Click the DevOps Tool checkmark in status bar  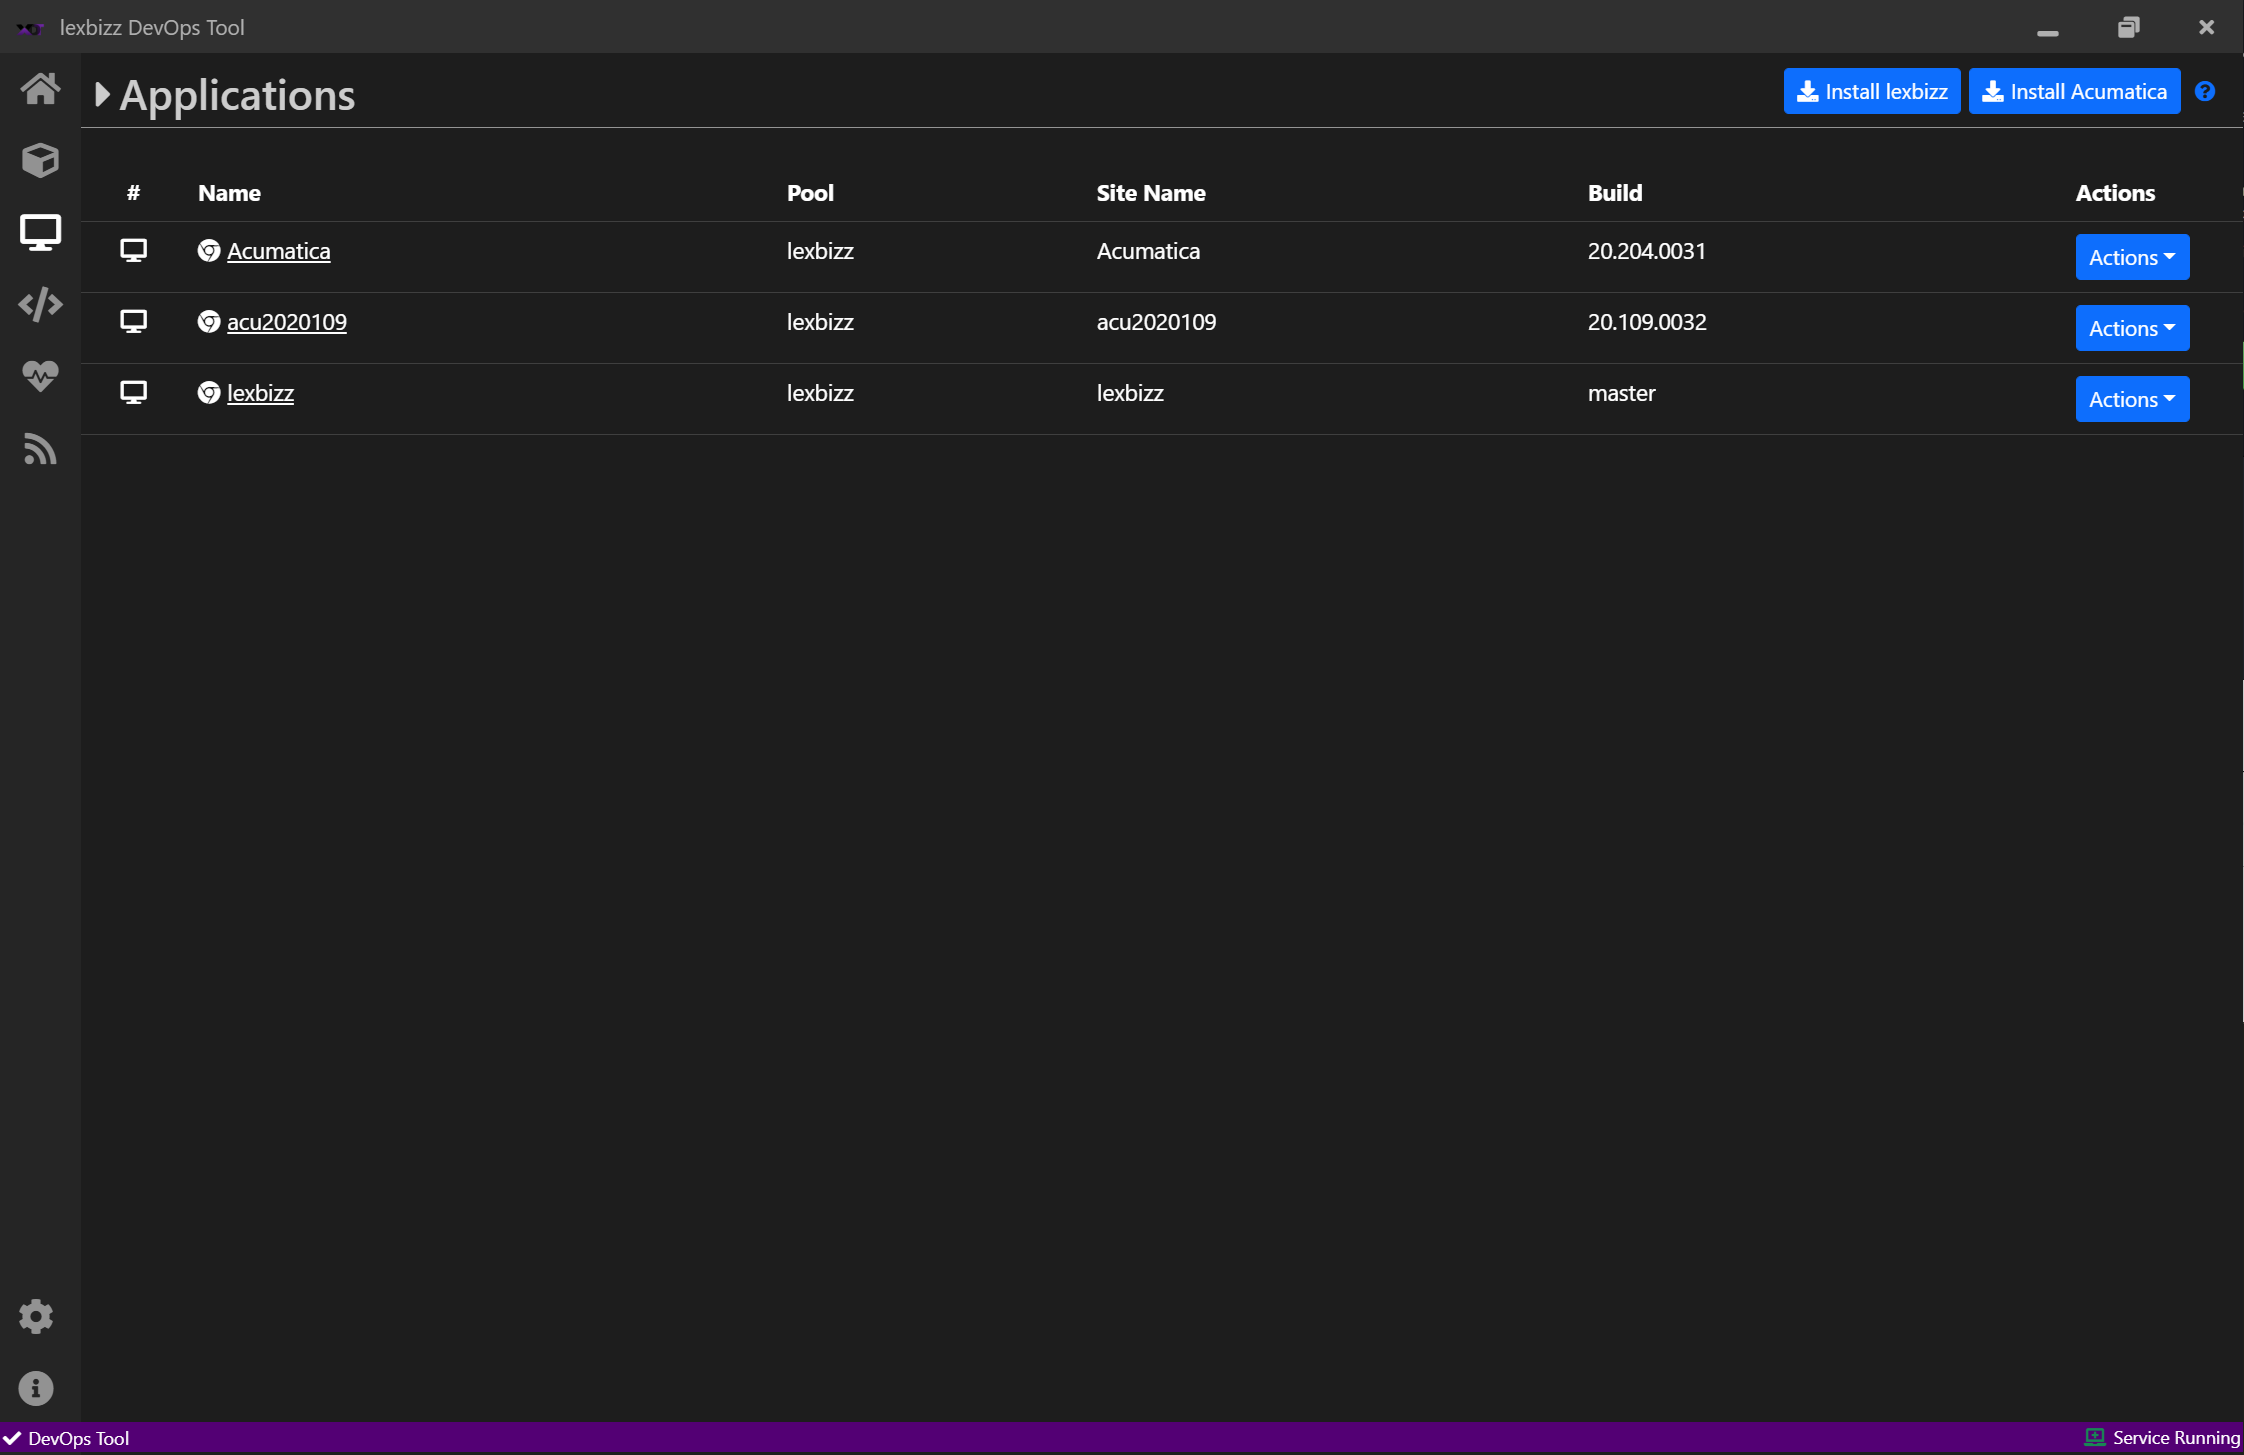12,1438
